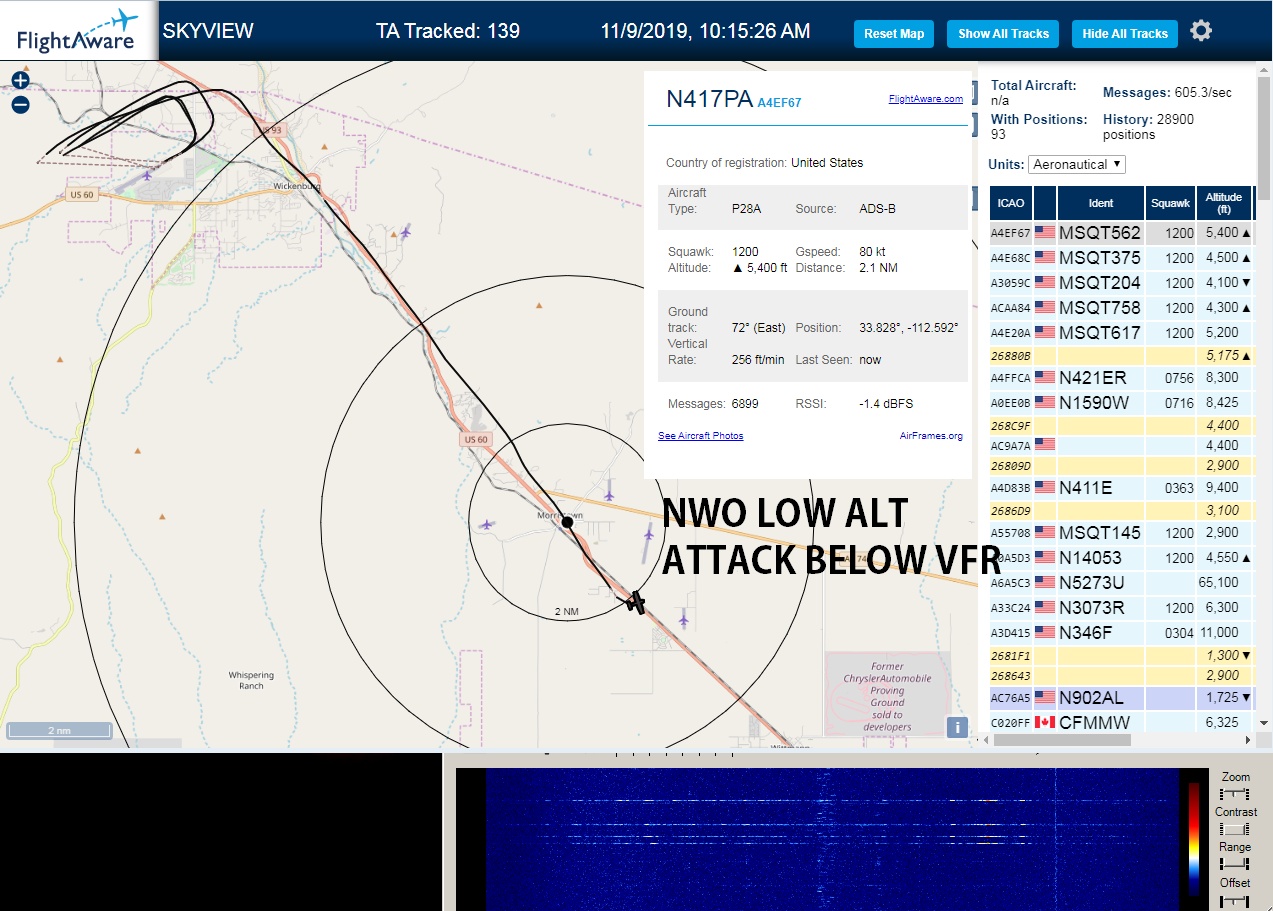
Task: Click the A4EF67 hex code link
Action: 779,103
